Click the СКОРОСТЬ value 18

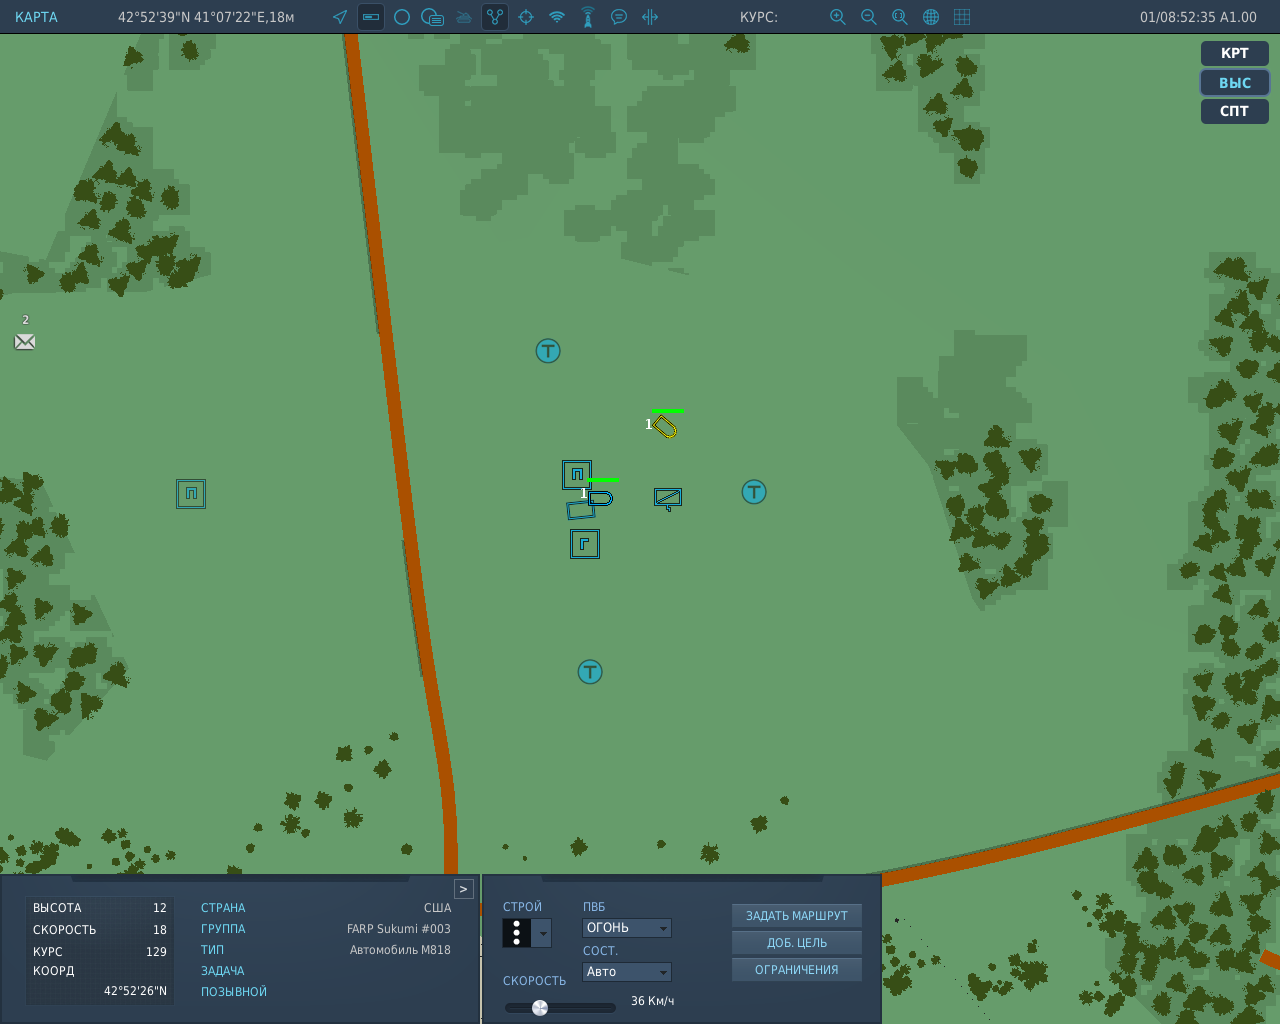click(x=160, y=930)
